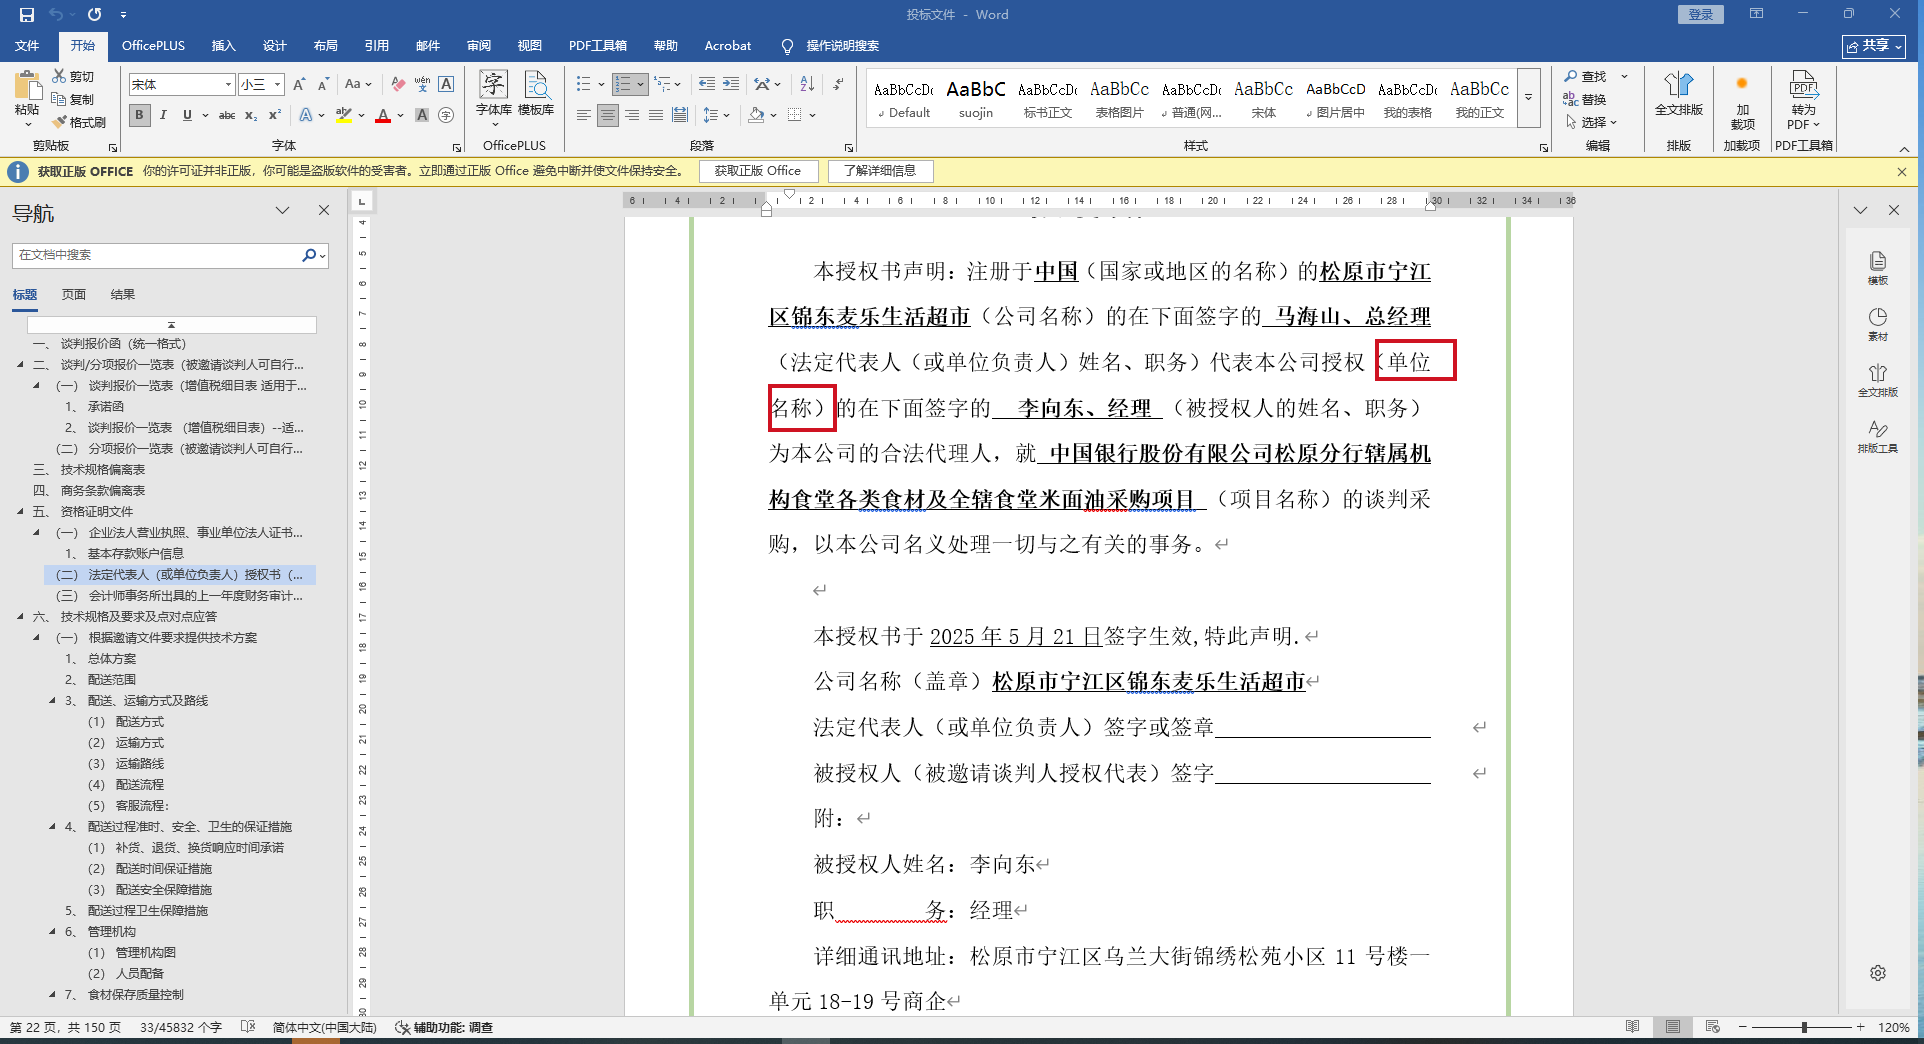Toggle distributed alignment
Screen dimensions: 1924x1044
[x=680, y=115]
